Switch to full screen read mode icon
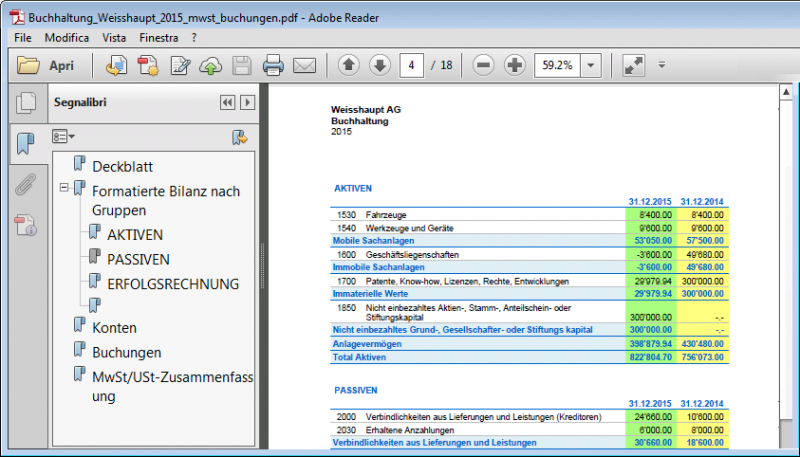The image size is (800, 457). [634, 65]
